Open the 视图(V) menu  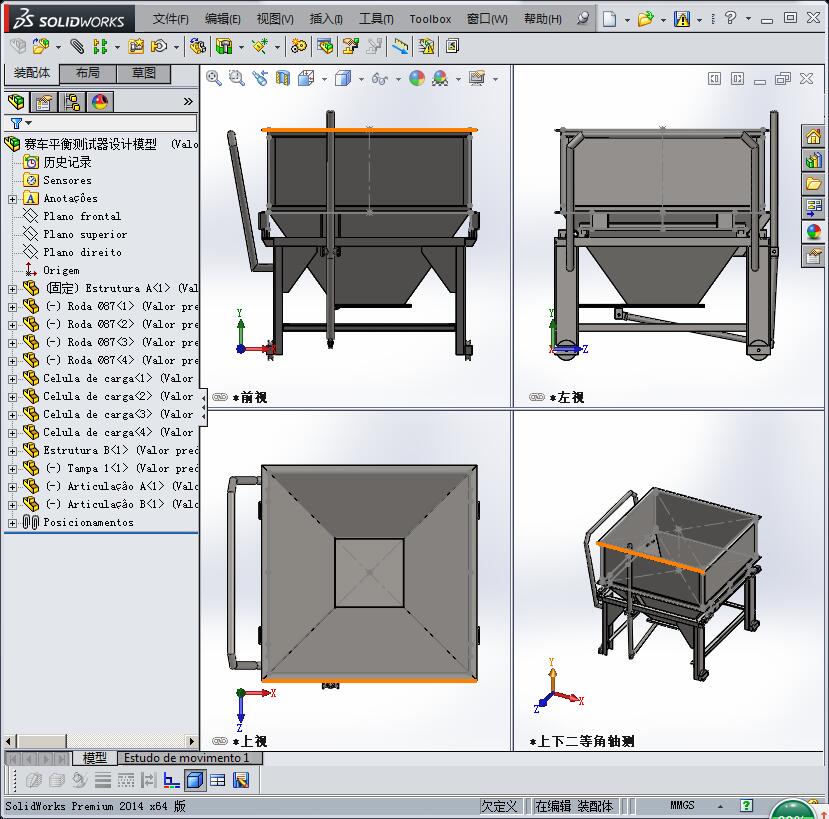(275, 19)
